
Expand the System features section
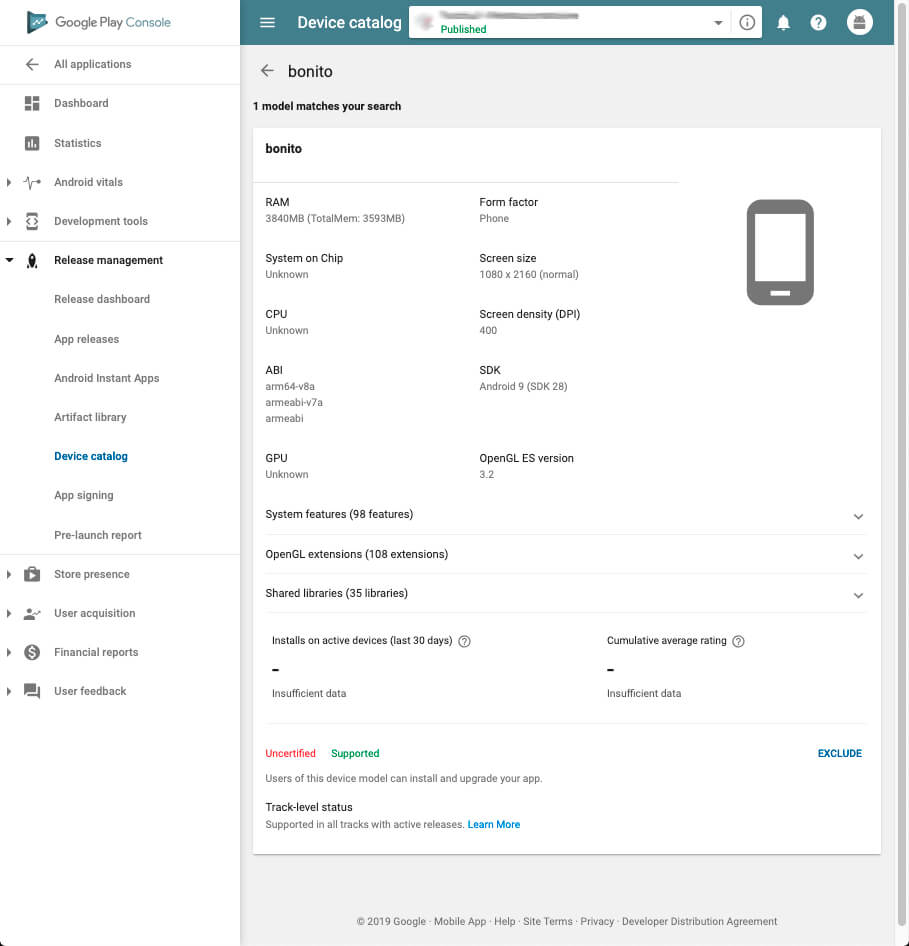pos(858,517)
